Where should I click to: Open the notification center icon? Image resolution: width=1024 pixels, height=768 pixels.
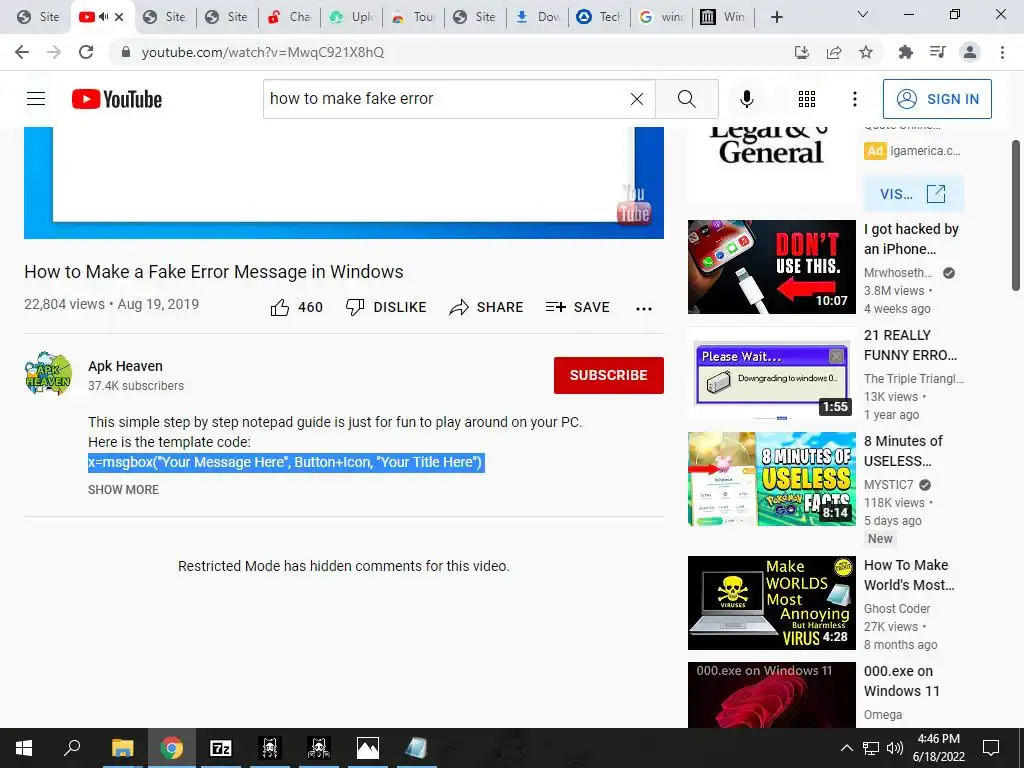[991, 748]
